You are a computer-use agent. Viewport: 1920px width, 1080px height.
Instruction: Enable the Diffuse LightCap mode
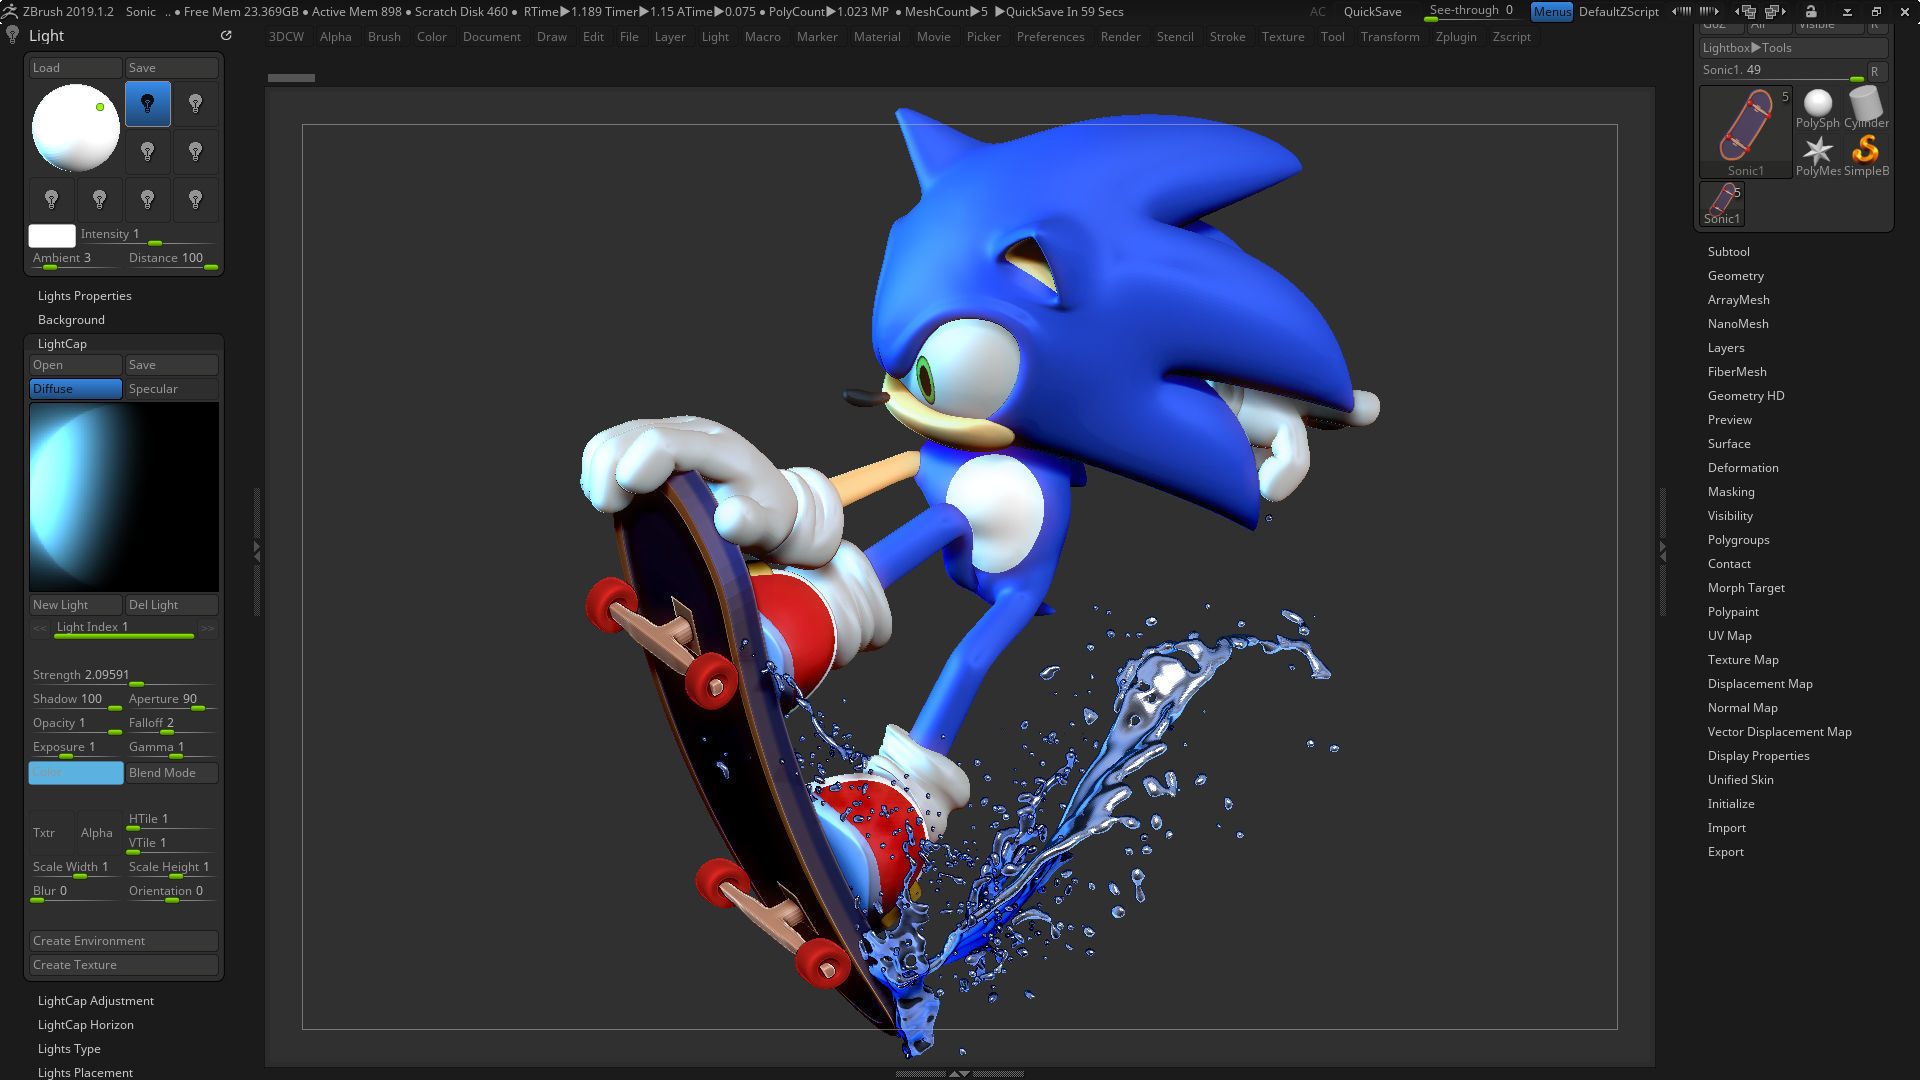76,389
